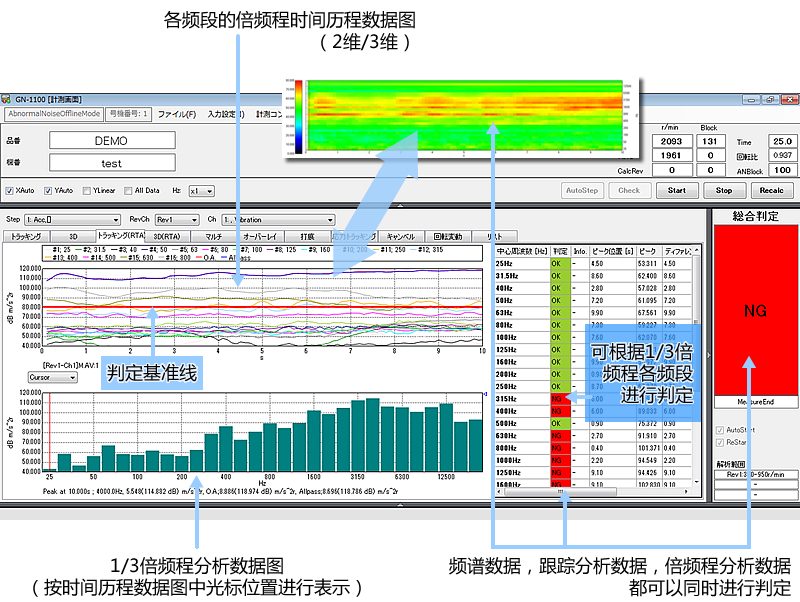Screen dimensions: 800x602
Task: Click the heatmap color scale bar
Action: coord(298,116)
